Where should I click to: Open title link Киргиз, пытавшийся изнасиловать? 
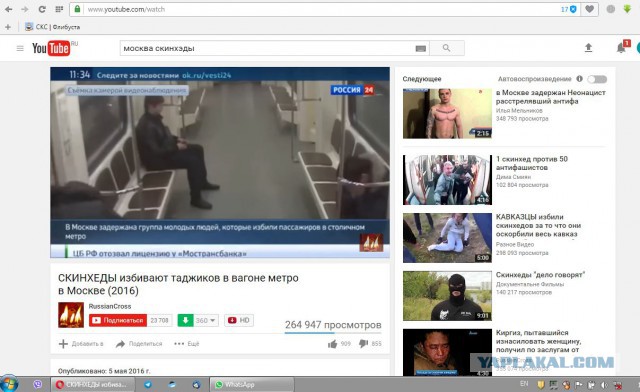(x=538, y=341)
